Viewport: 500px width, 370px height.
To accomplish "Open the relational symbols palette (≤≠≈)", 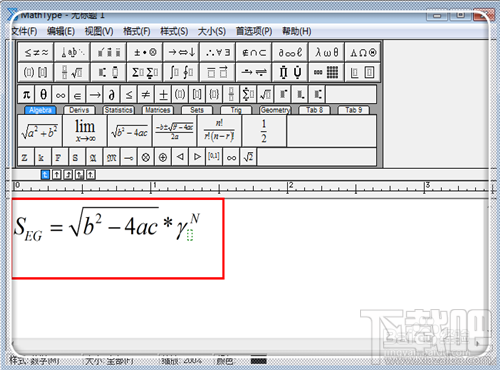I will (36, 52).
